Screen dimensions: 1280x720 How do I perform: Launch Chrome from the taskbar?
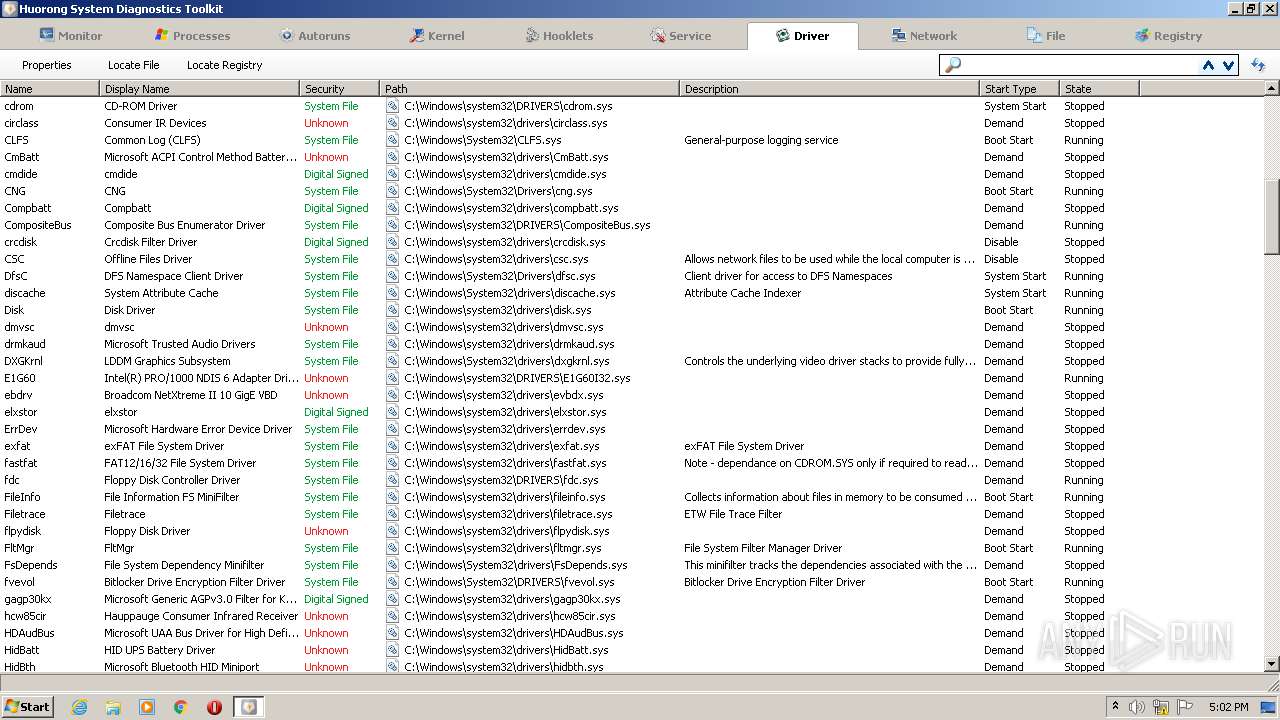pyautogui.click(x=180, y=707)
